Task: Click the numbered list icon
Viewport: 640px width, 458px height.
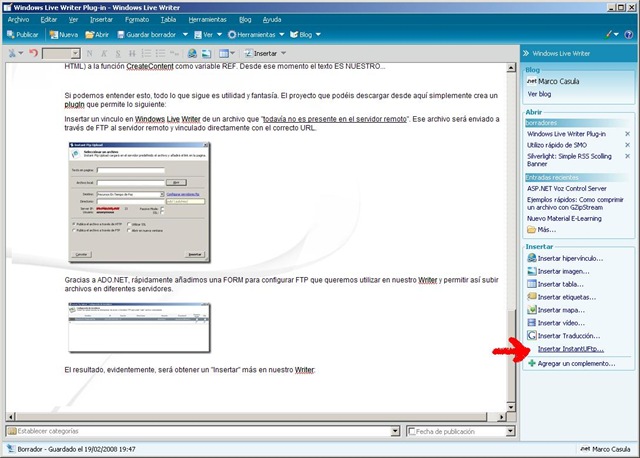Action: 146,53
